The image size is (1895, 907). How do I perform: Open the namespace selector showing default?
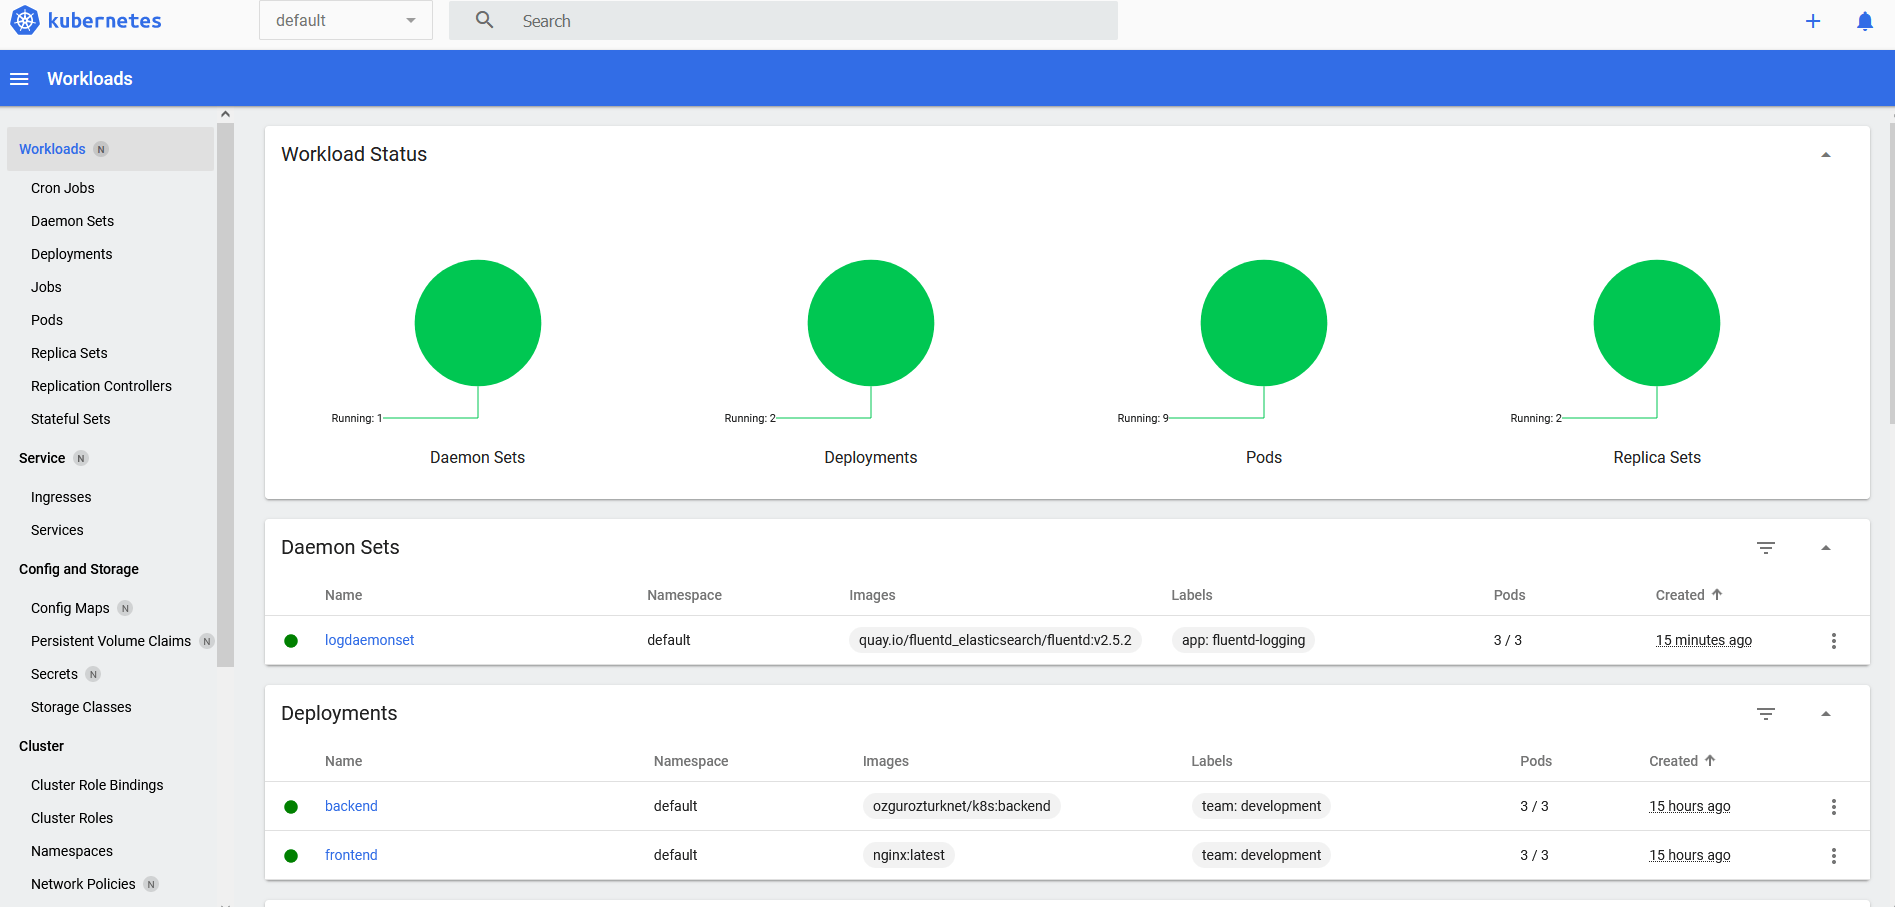coord(345,20)
